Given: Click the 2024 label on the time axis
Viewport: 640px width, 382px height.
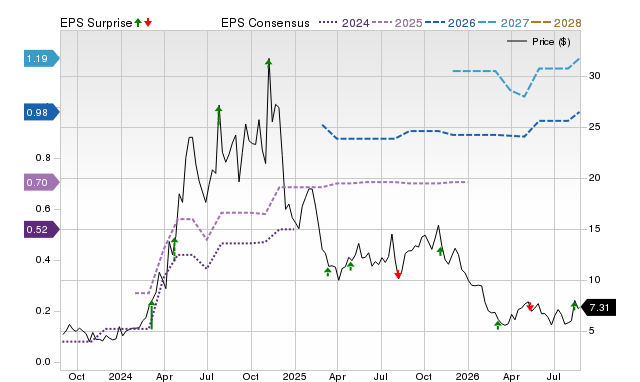Looking at the screenshot, I should (x=120, y=376).
